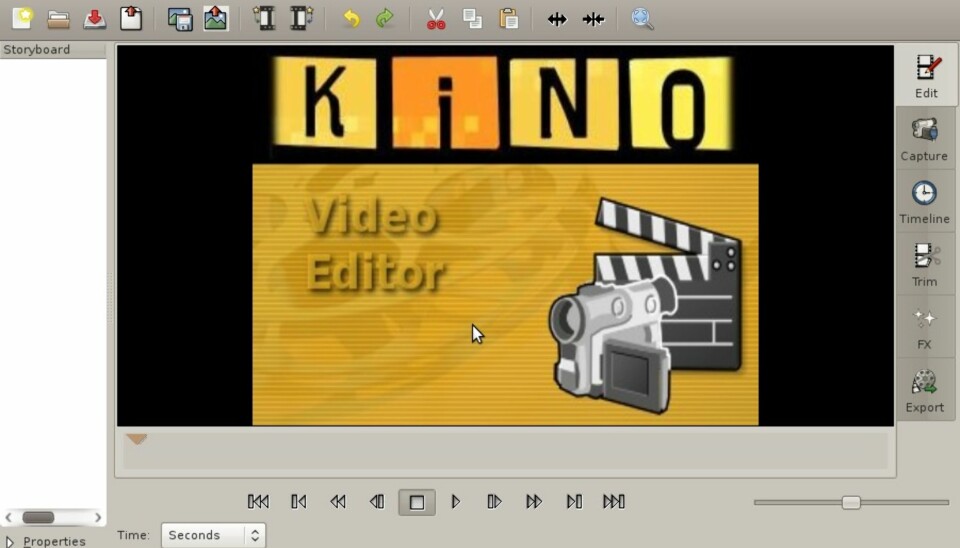
Task: Click the storyboard scroll right arrow
Action: click(98, 517)
